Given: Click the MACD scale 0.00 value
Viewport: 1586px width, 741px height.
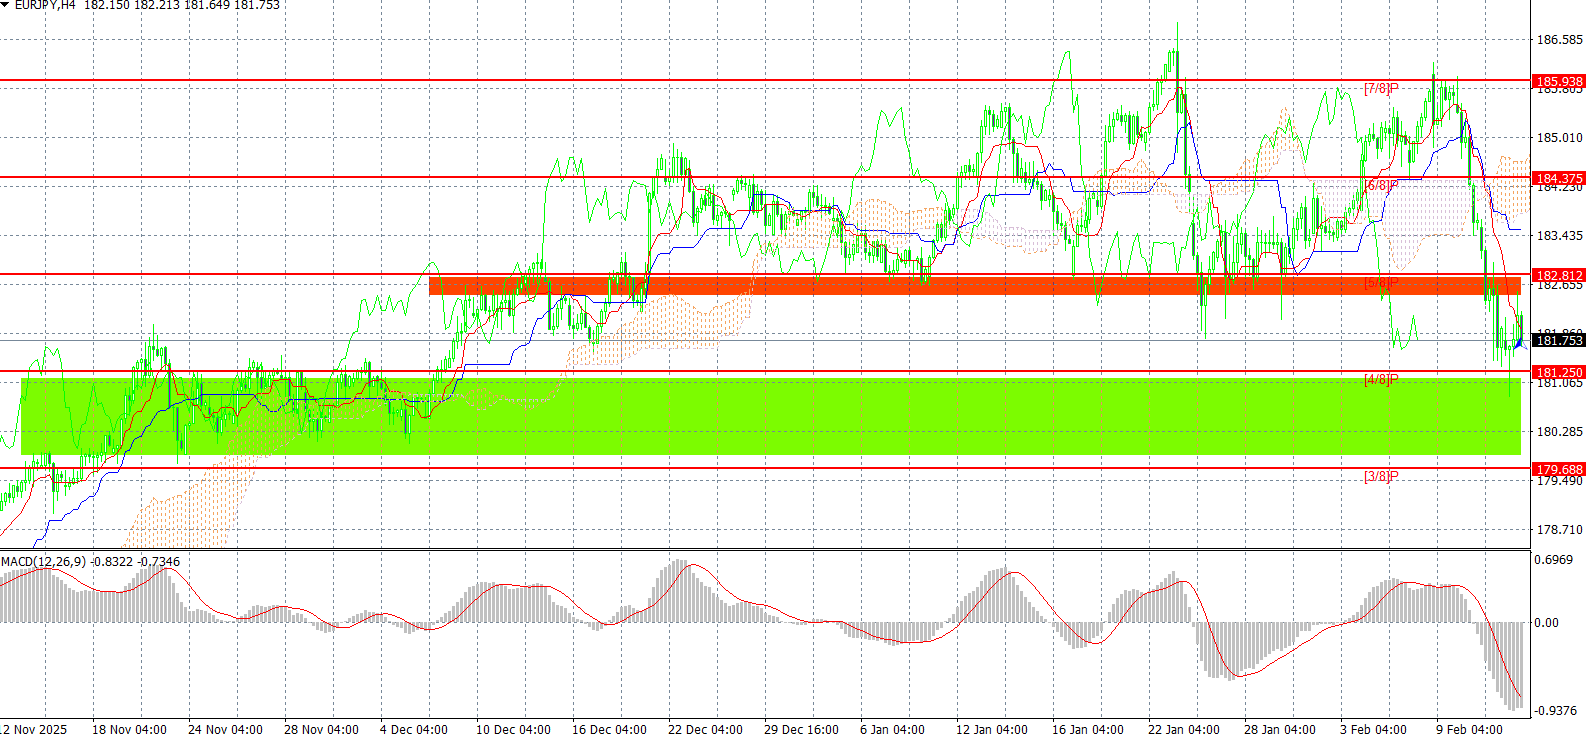Looking at the screenshot, I should point(1546,623).
